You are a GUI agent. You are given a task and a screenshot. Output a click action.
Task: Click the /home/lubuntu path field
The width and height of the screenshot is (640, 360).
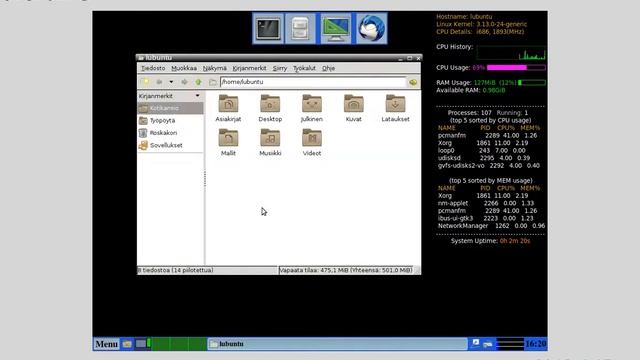[313, 82]
